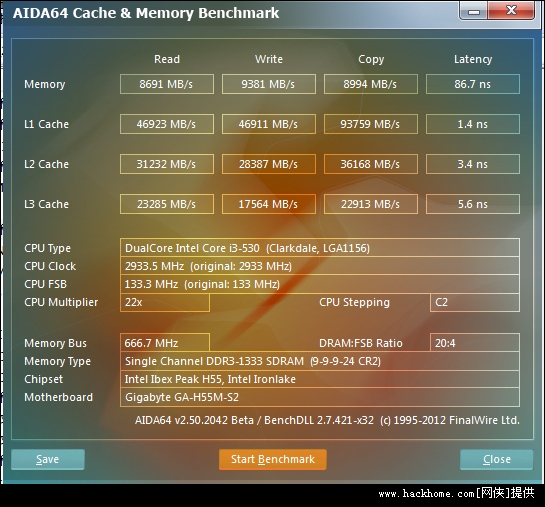The image size is (545, 507).
Task: Click the CPU Stepping value C2
Action: 475,302
